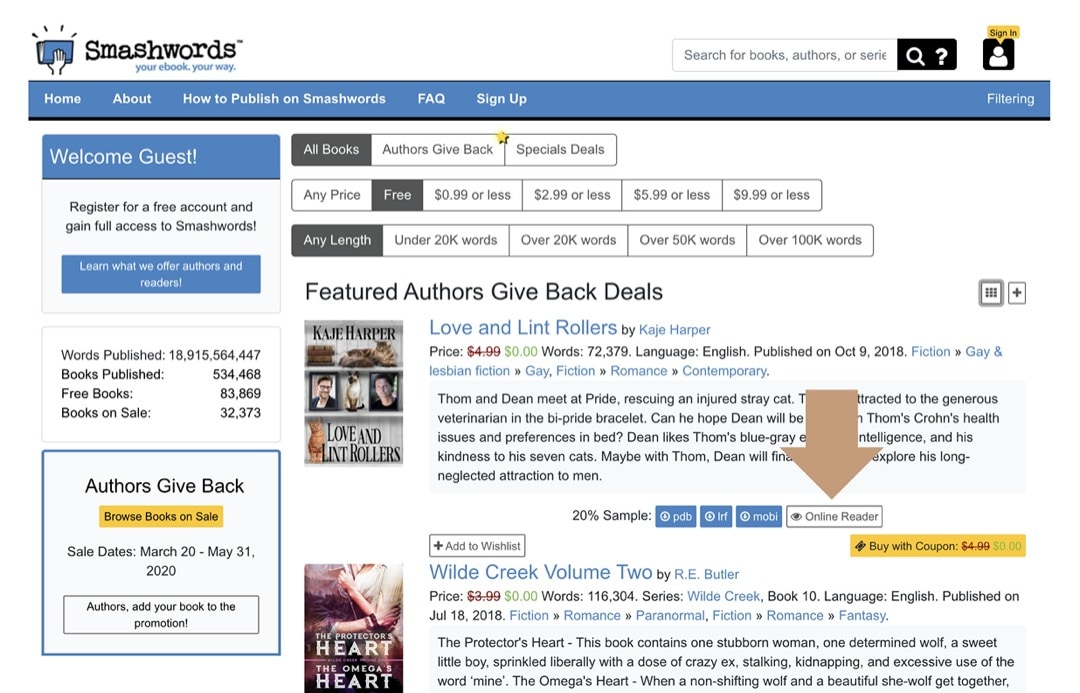Toggle the Over 20K words length filter
1080x693 pixels.
[x=567, y=240]
